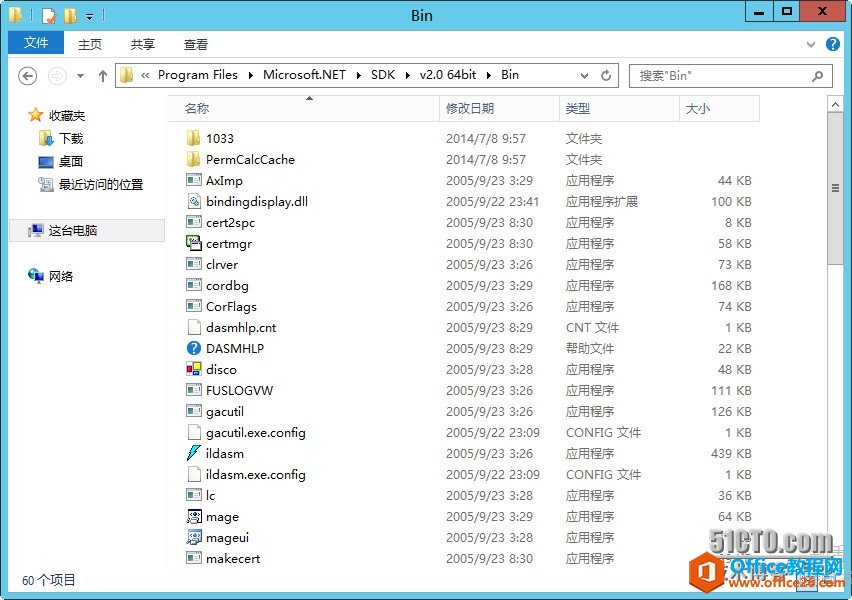Sort by the 修改日期 column header
Image resolution: width=852 pixels, height=600 pixels.
499,108
